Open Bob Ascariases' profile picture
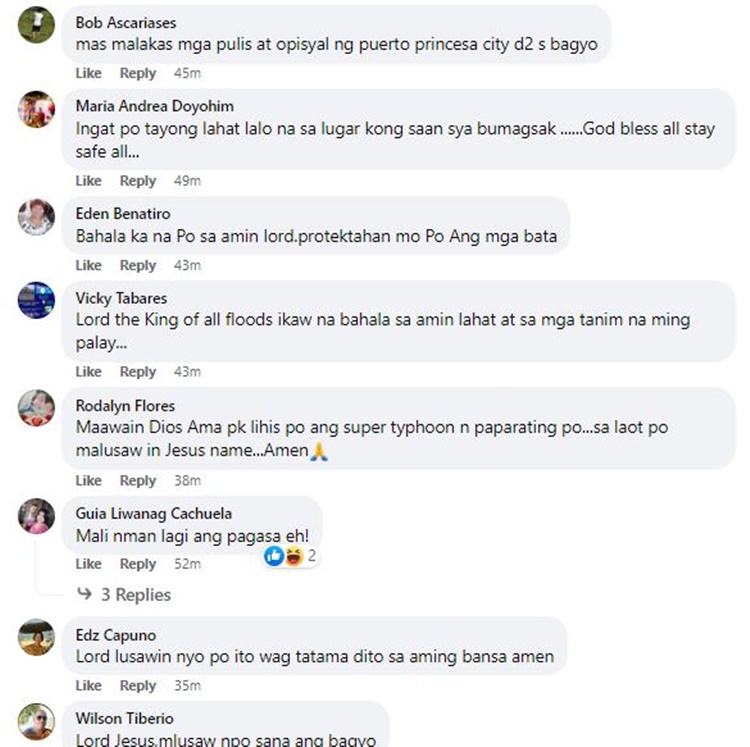Image resolution: width=750 pixels, height=747 pixels. (36, 25)
